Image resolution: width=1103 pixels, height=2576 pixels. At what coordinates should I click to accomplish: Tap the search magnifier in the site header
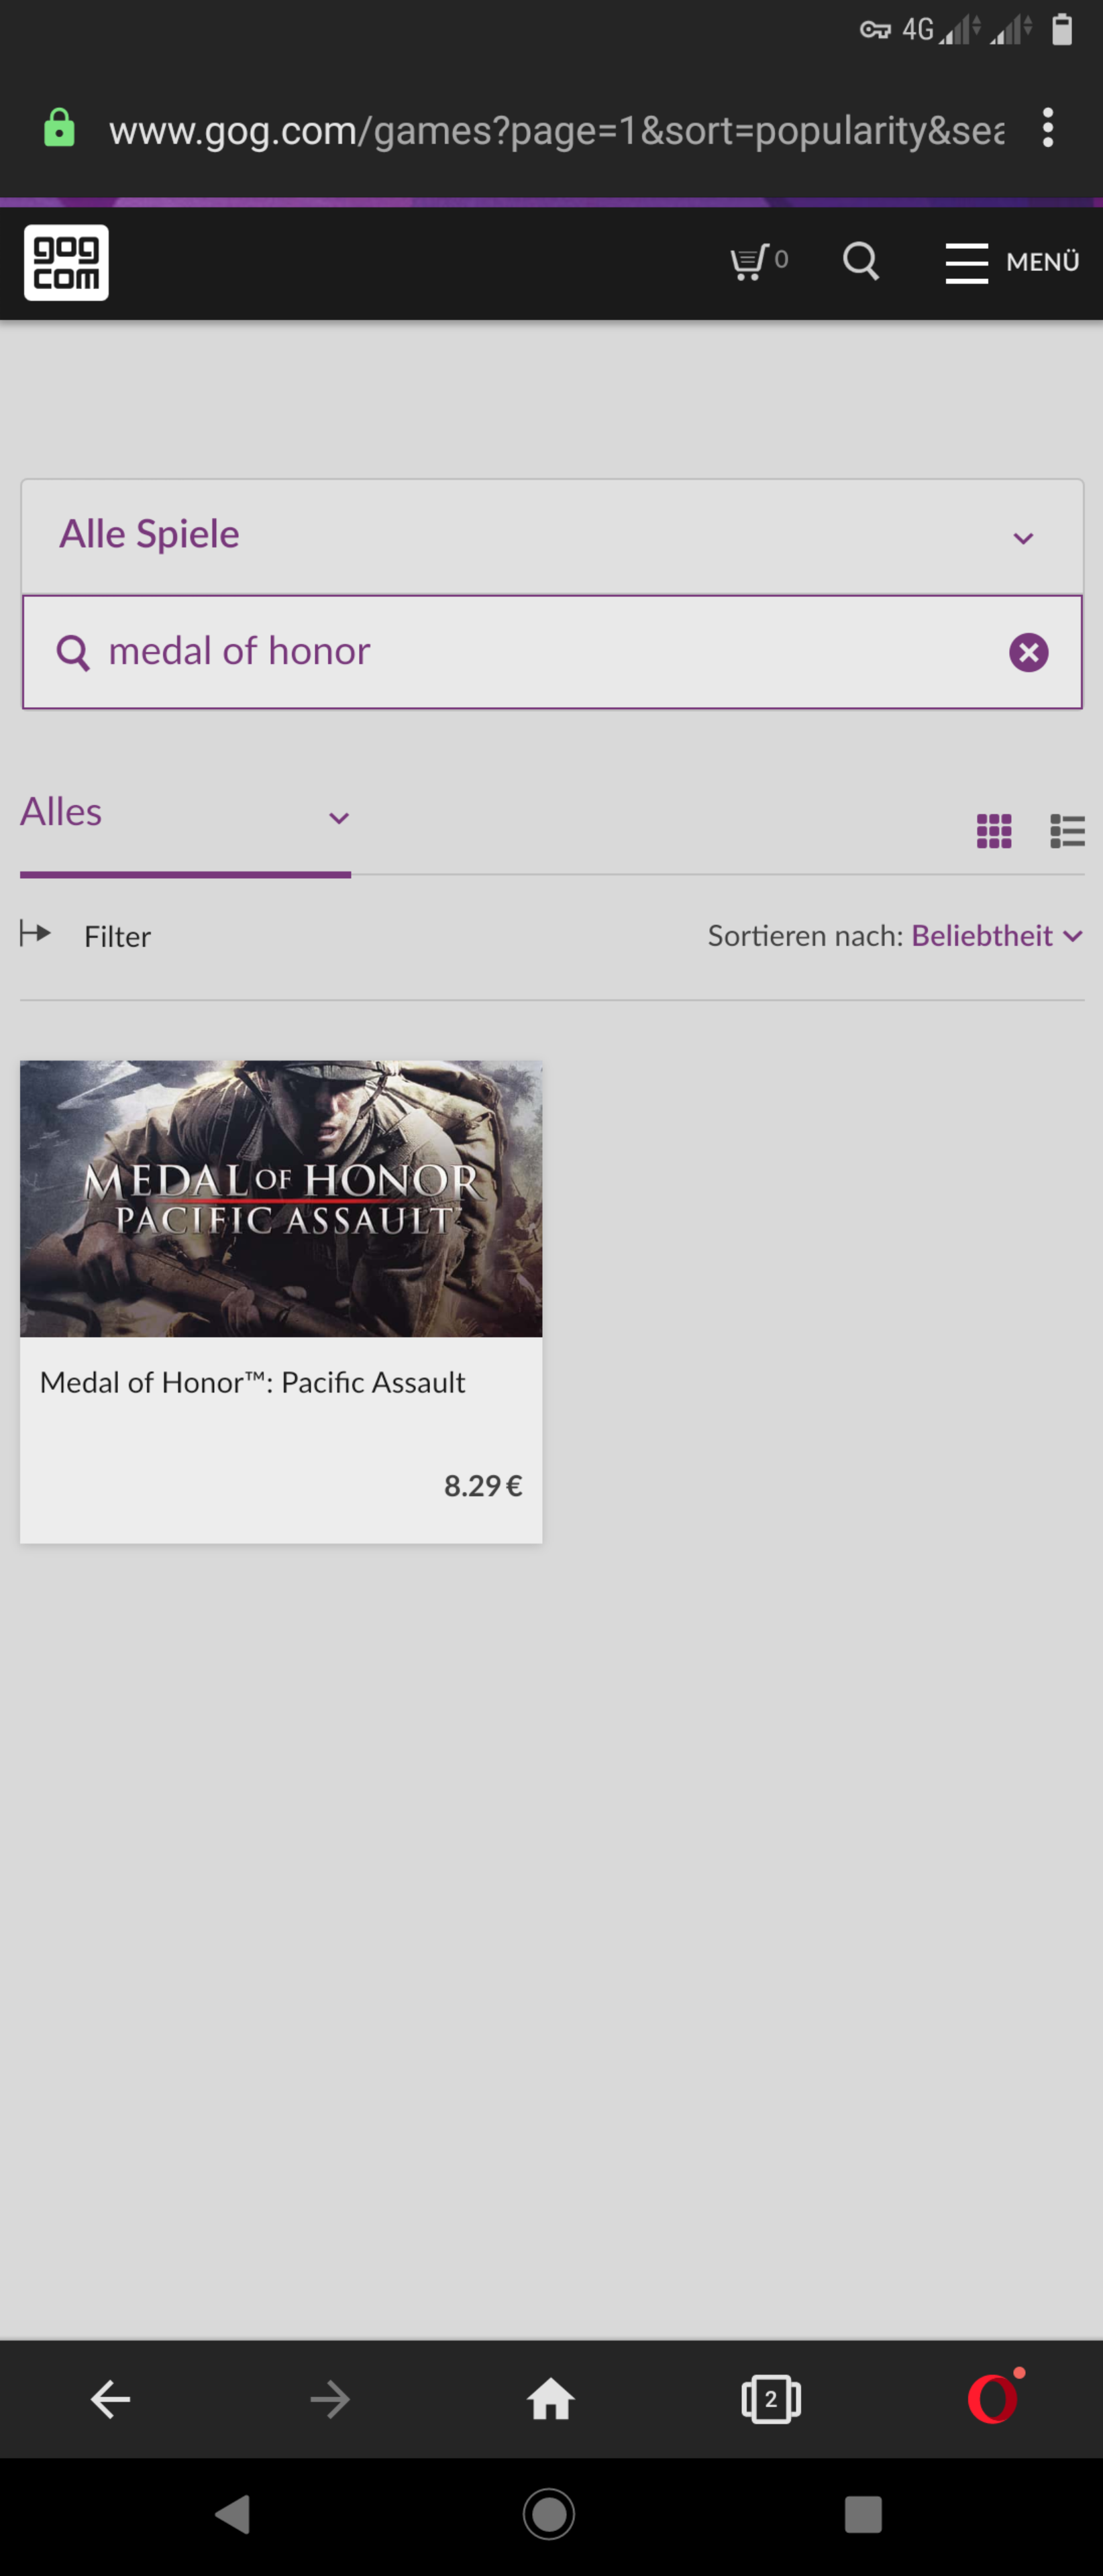coord(861,262)
